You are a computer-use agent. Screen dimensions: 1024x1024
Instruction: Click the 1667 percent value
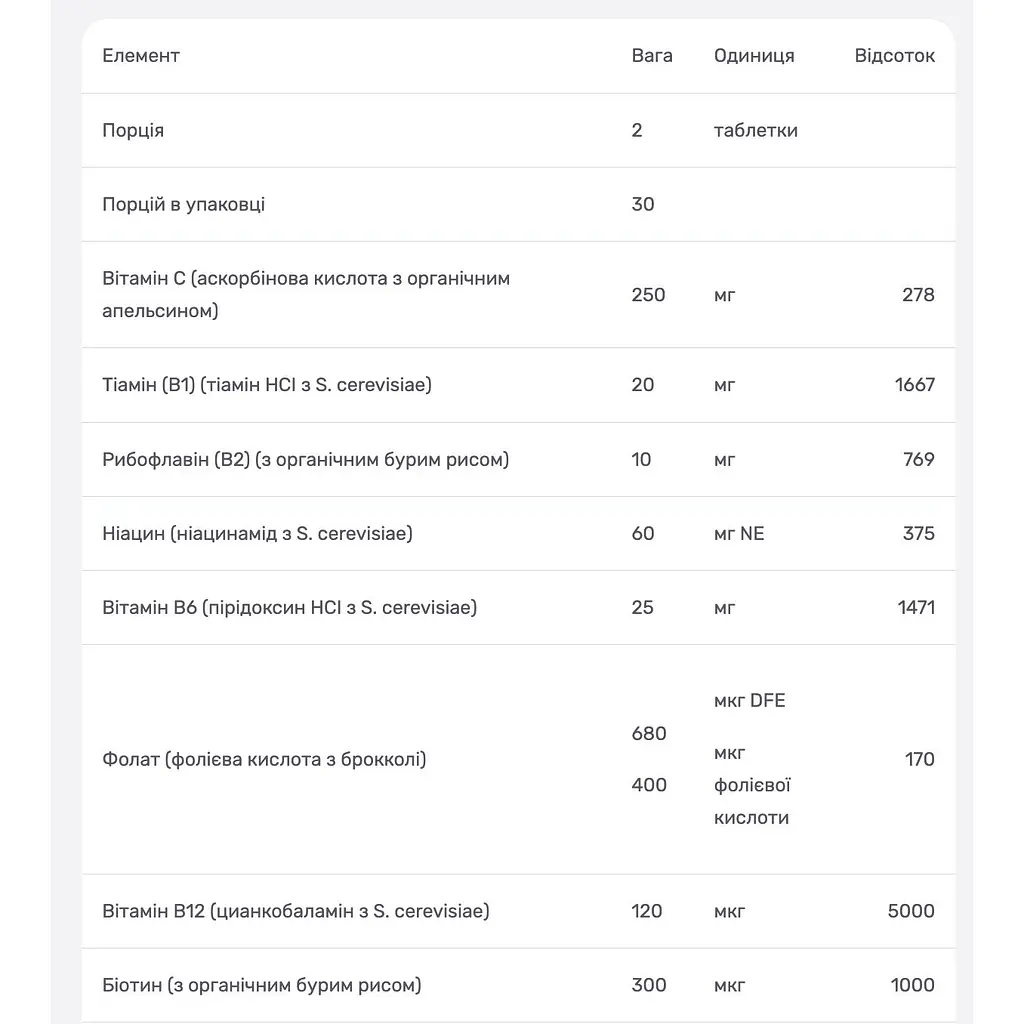[x=914, y=385]
